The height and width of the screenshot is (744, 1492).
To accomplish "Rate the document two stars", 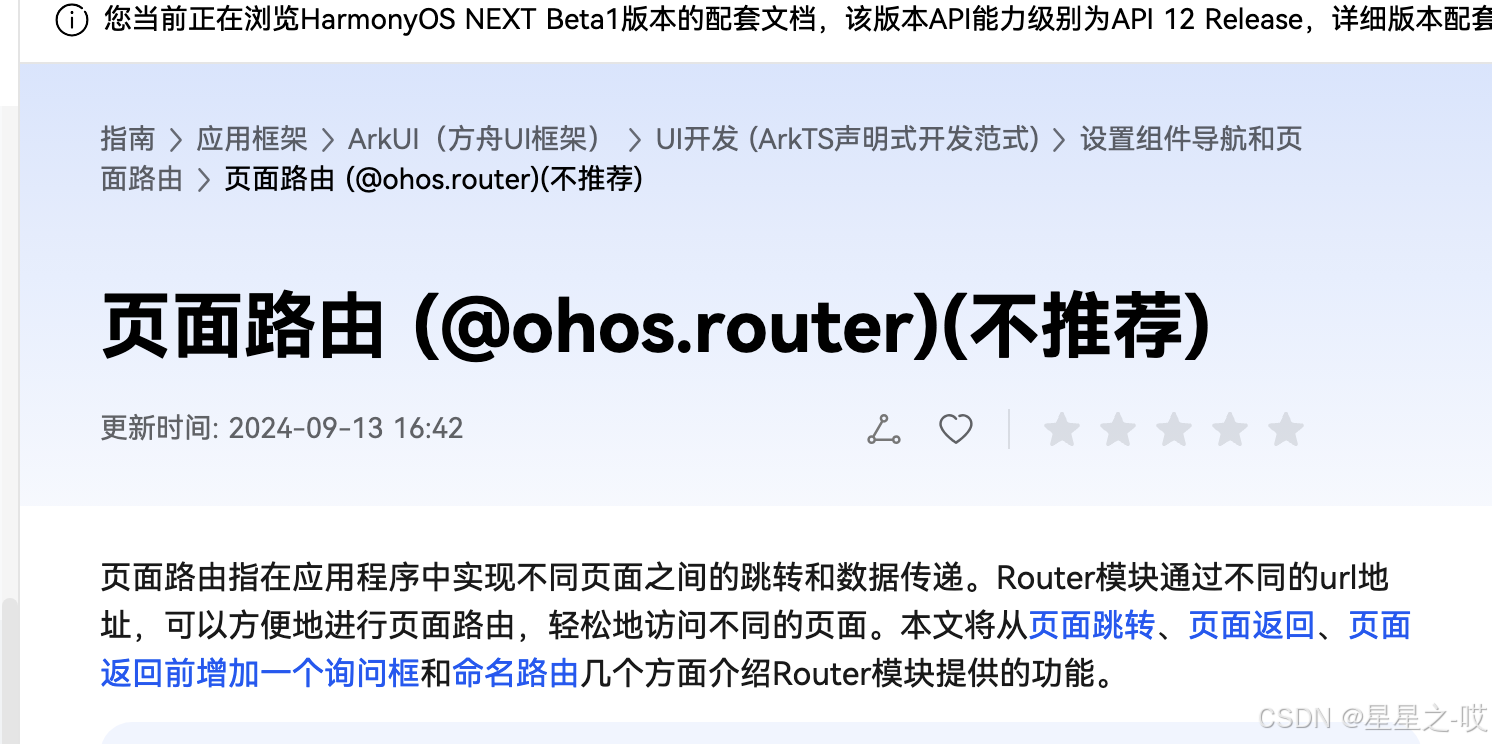I will (1118, 430).
